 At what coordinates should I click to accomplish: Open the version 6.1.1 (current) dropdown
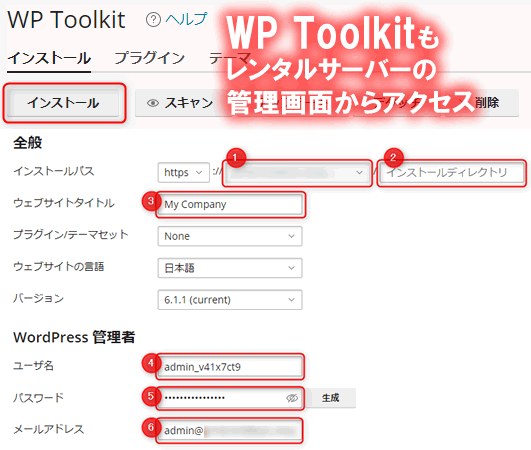tap(230, 300)
